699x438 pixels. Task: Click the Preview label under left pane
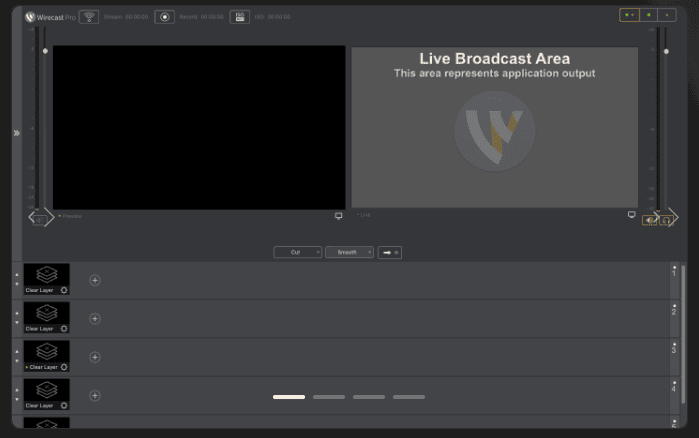pos(72,216)
